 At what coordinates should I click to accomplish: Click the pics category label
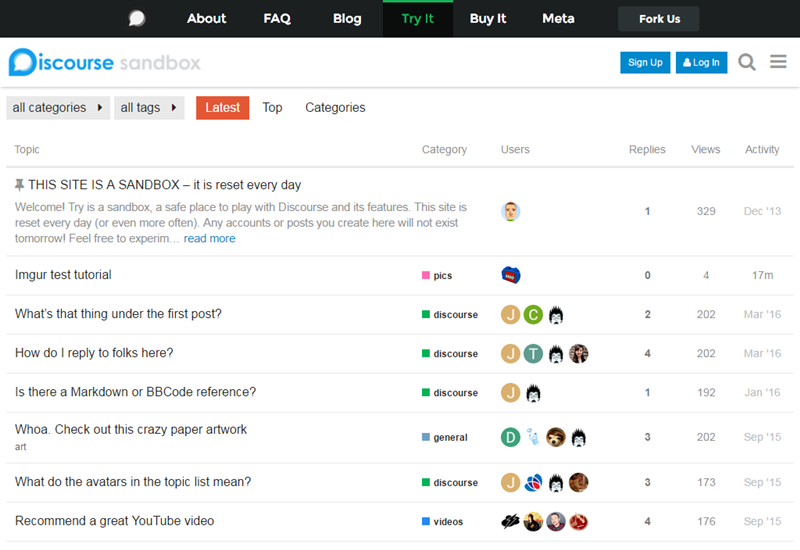442,276
